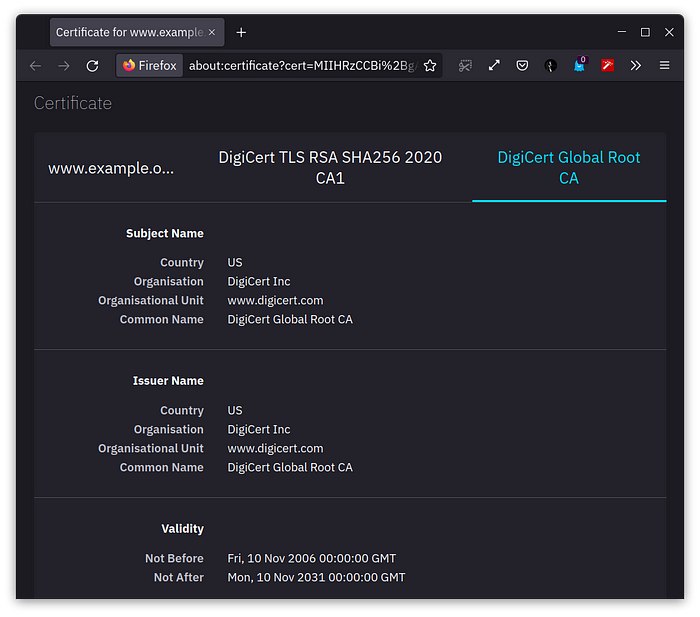Reload the certificate page
Screen dimensions: 700x617
pyautogui.click(x=92, y=66)
